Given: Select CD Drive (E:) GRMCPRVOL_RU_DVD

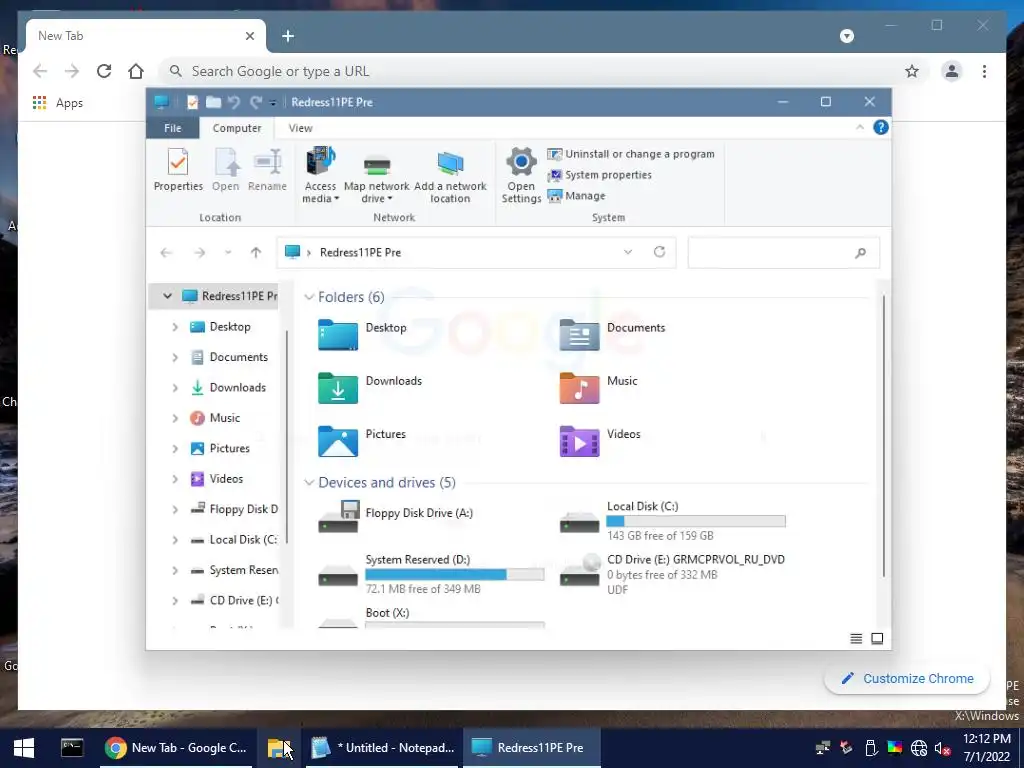Looking at the screenshot, I should pyautogui.click(x=673, y=574).
